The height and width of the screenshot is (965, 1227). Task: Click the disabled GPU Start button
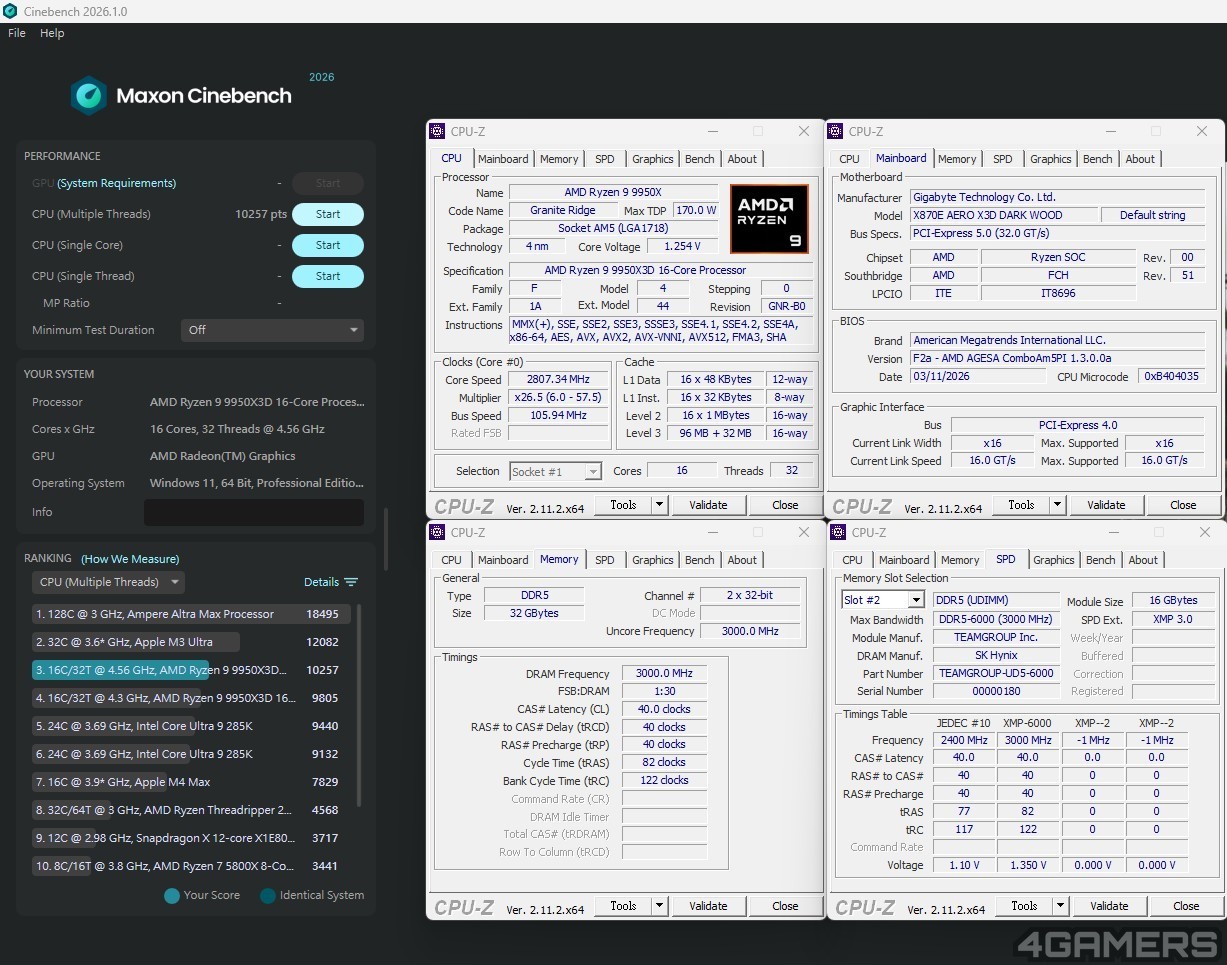click(328, 183)
